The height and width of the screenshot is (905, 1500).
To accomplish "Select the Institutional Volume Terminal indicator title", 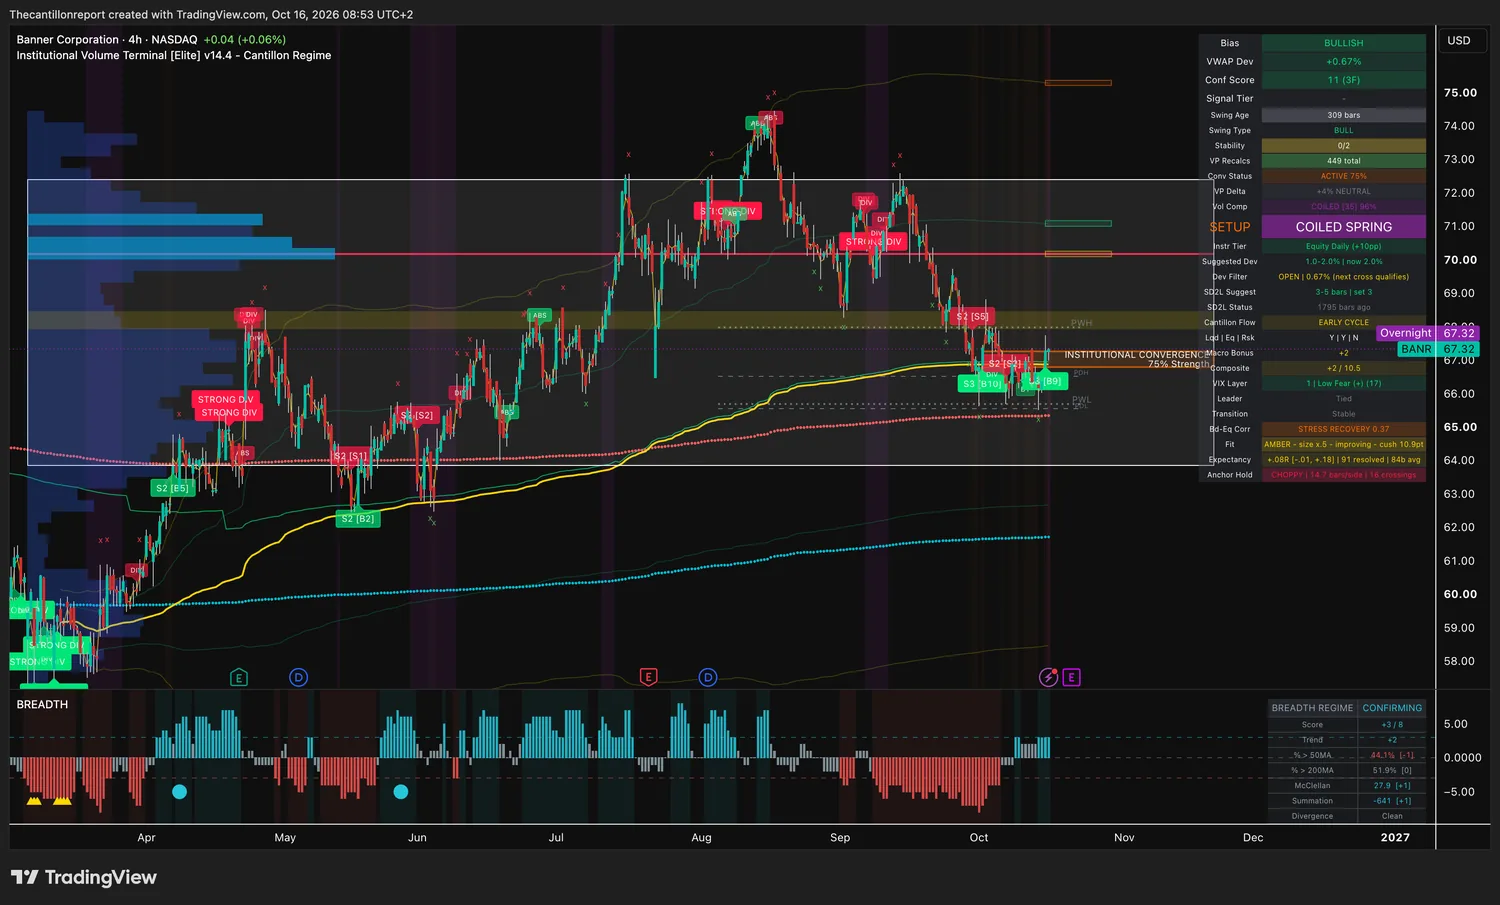I will pyautogui.click(x=174, y=55).
